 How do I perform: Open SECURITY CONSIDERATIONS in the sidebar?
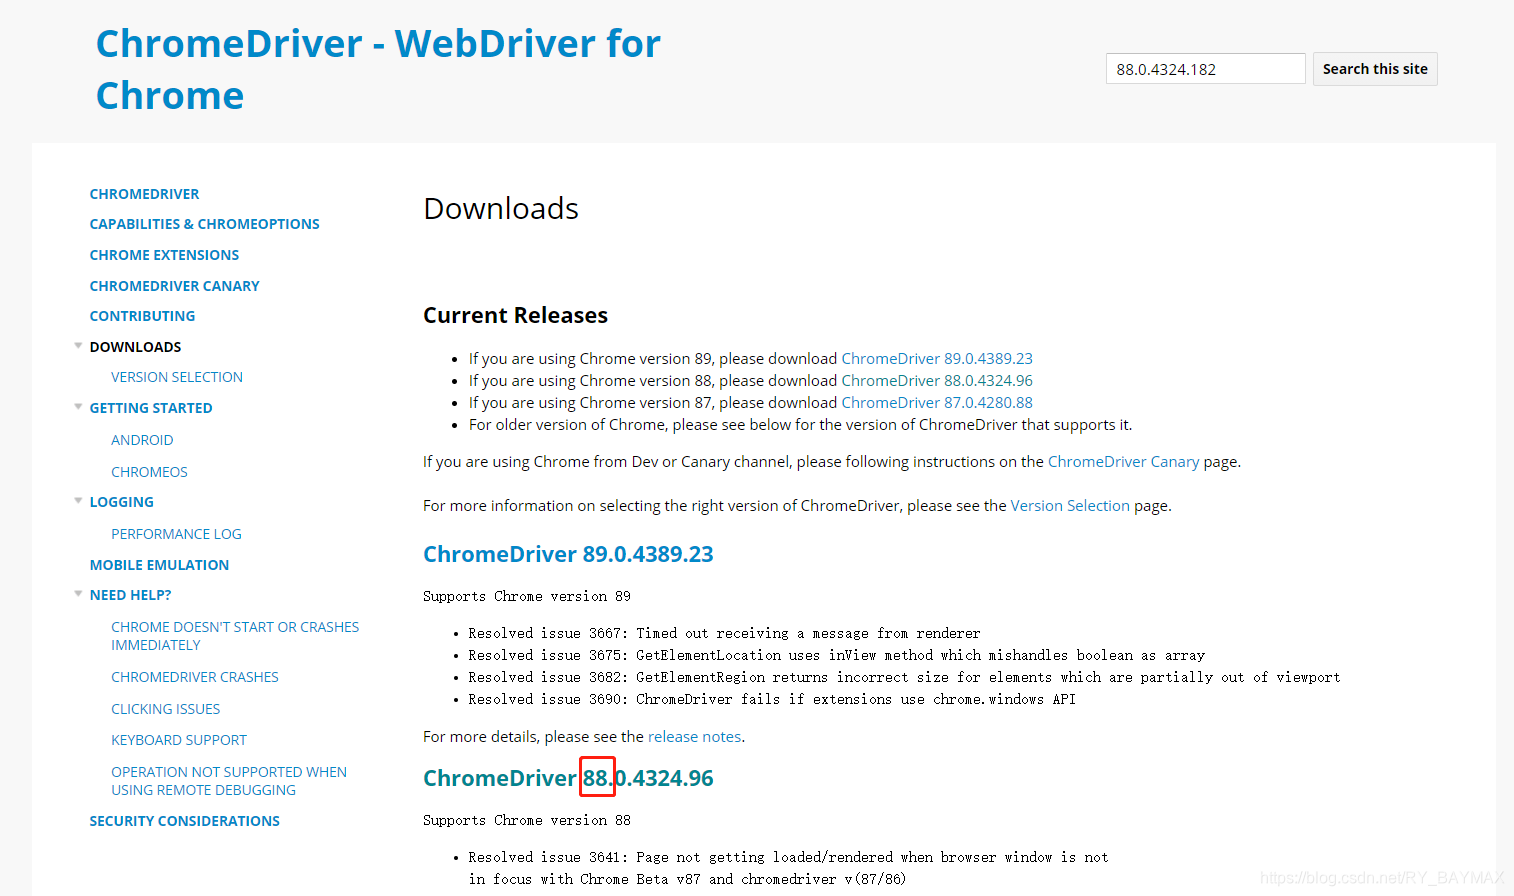click(184, 820)
